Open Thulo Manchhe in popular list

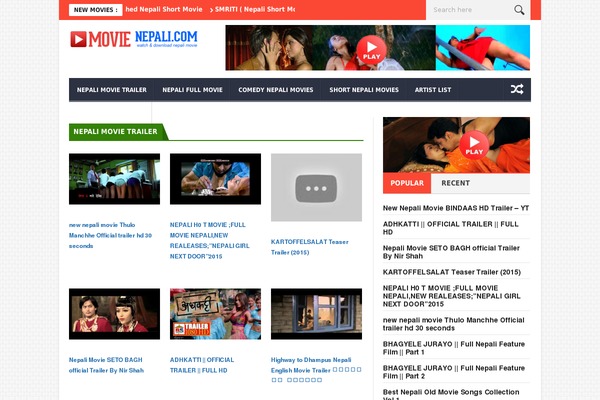point(453,324)
